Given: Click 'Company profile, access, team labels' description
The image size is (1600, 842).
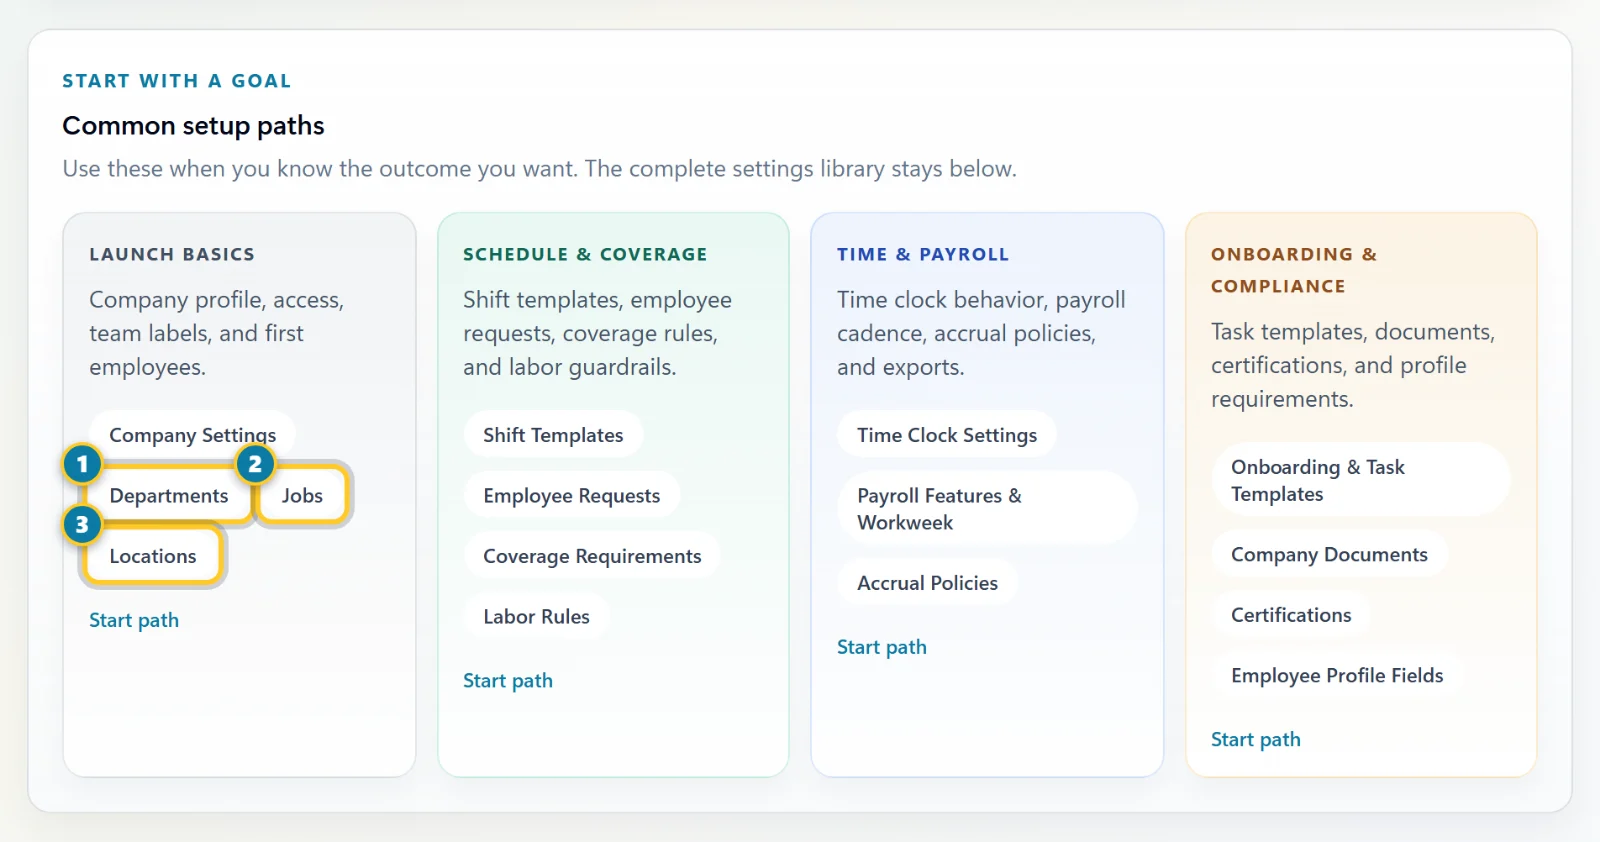Looking at the screenshot, I should pos(217,333).
